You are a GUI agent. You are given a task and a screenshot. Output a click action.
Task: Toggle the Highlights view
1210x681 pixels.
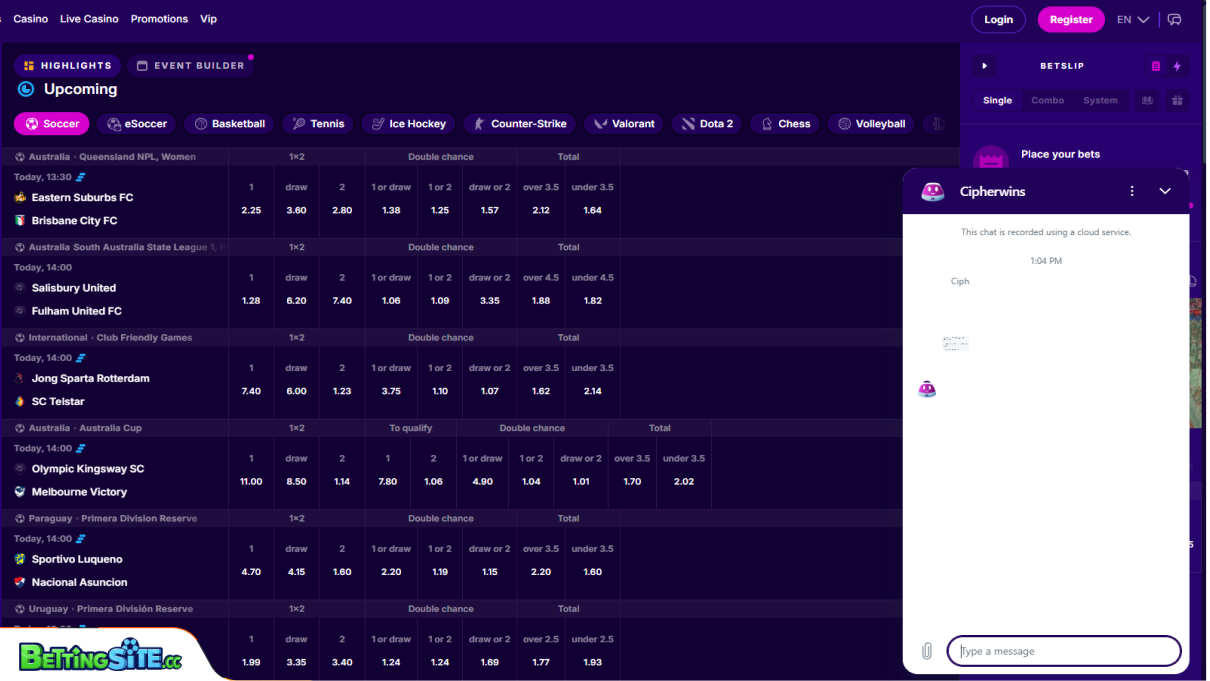[x=67, y=65]
